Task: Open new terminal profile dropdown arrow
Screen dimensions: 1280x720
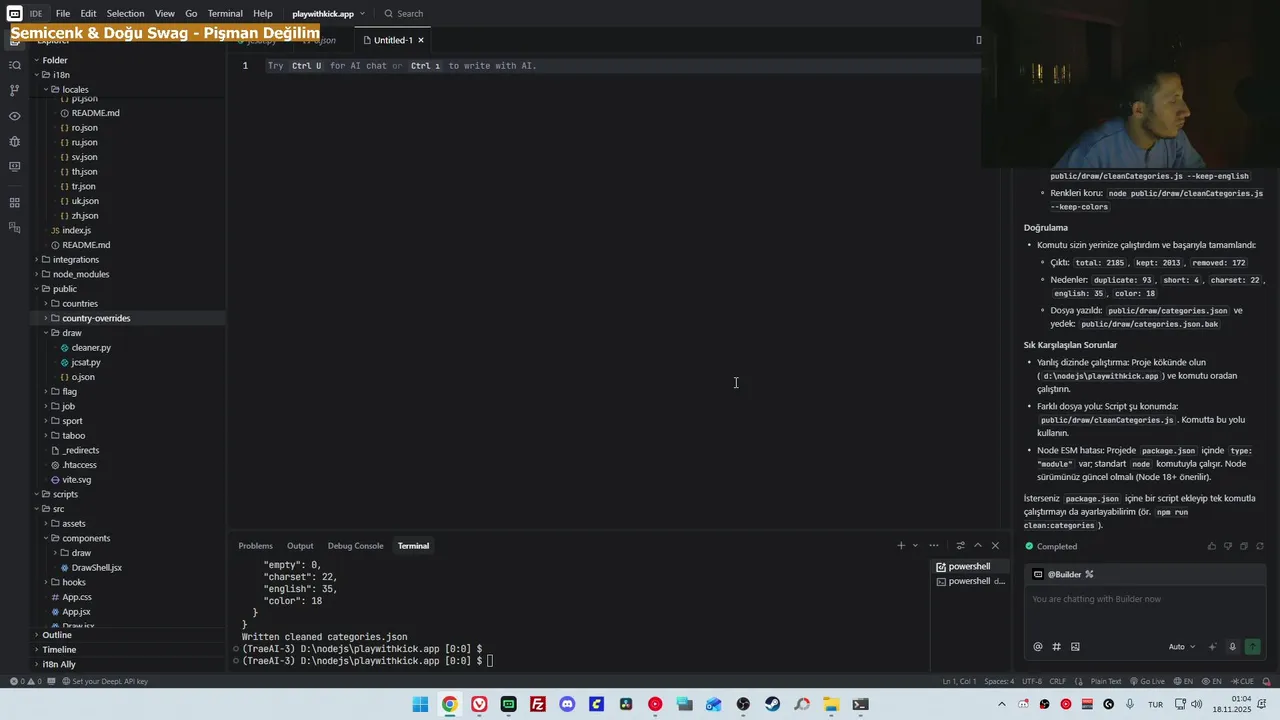Action: pyautogui.click(x=915, y=546)
